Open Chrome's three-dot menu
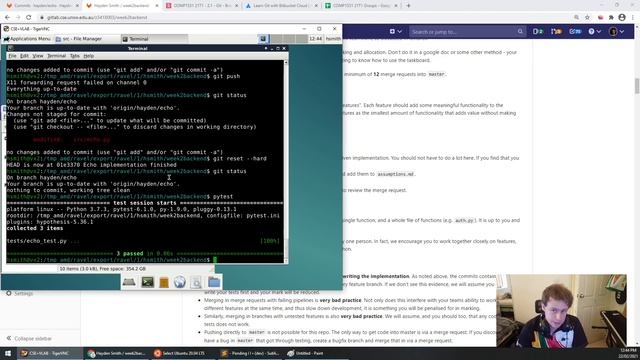This screenshot has width=640, height=360. [x=633, y=18]
